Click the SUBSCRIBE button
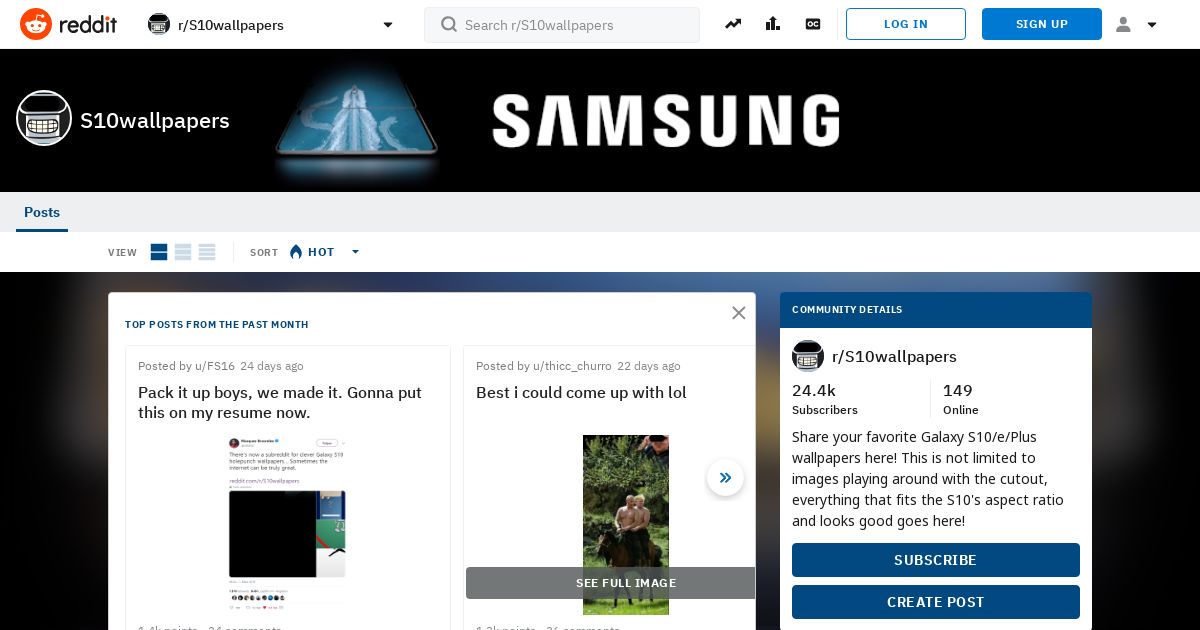Screen dimensions: 1200x630 tap(936, 560)
